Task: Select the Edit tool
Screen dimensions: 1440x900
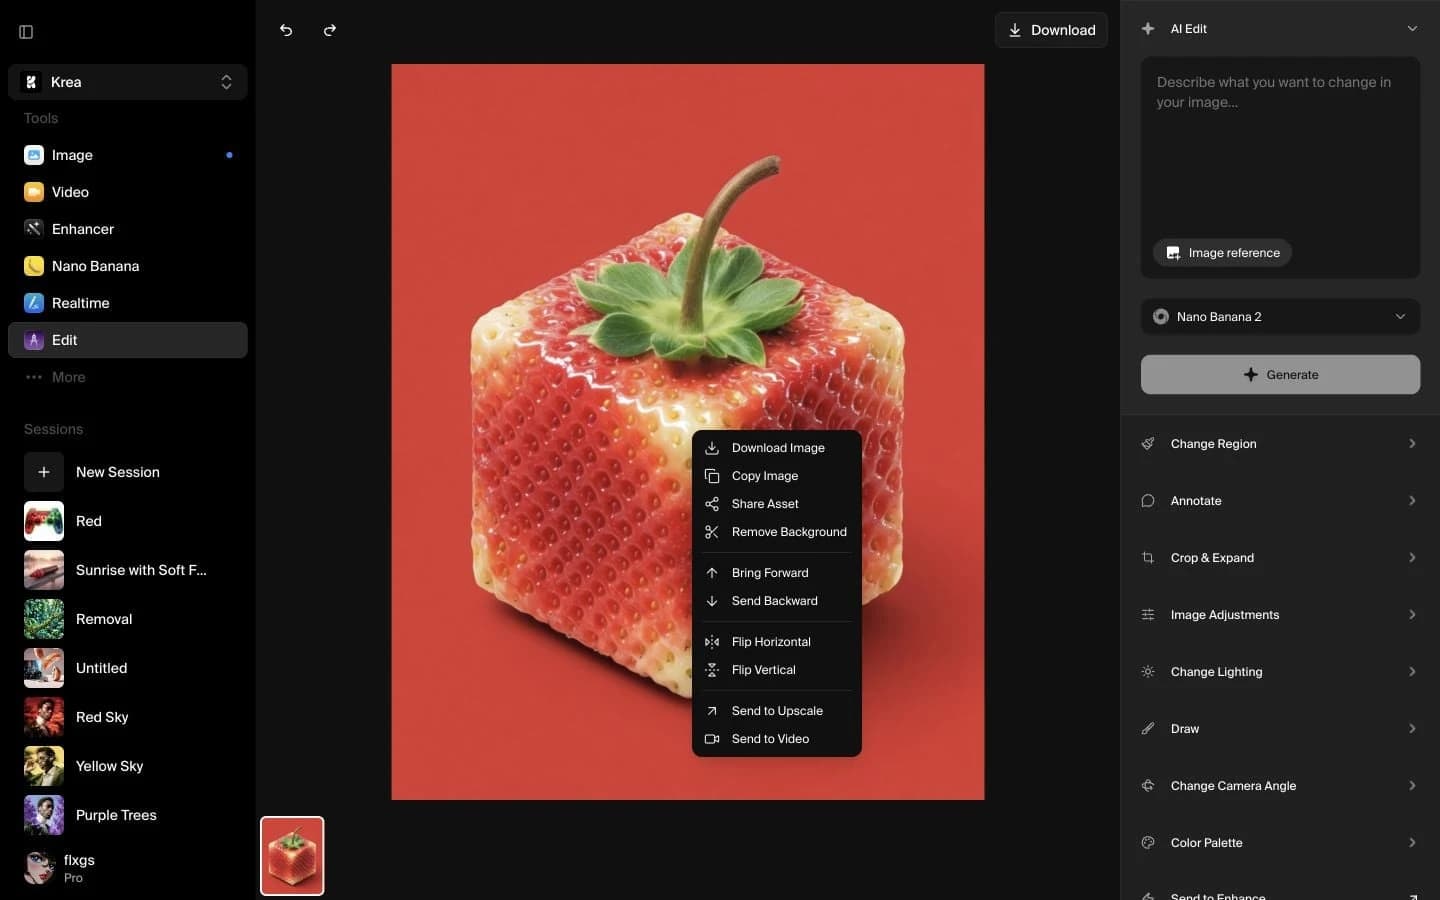Action: (128, 340)
